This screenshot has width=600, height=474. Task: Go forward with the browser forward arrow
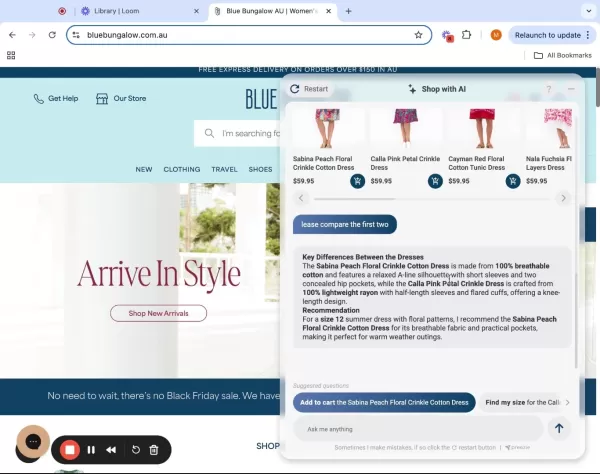coord(32,35)
